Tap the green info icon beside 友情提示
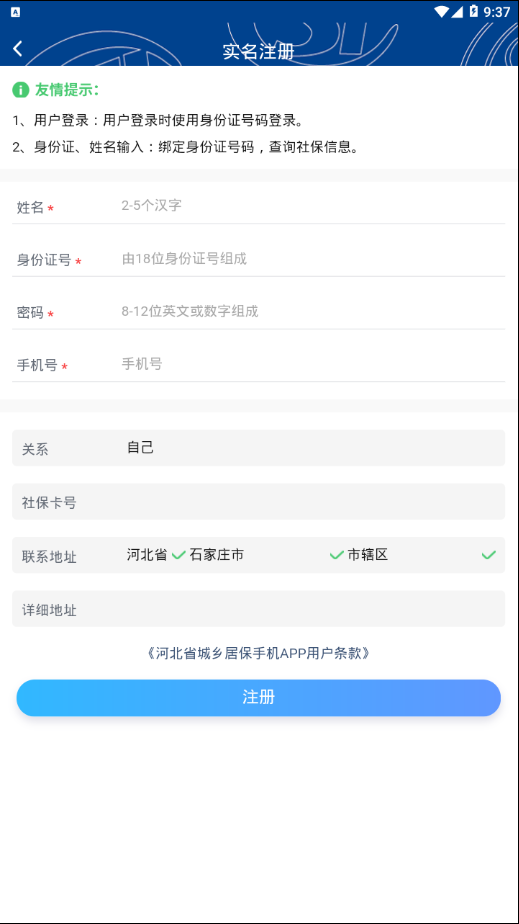The height and width of the screenshot is (924, 519). (21, 90)
